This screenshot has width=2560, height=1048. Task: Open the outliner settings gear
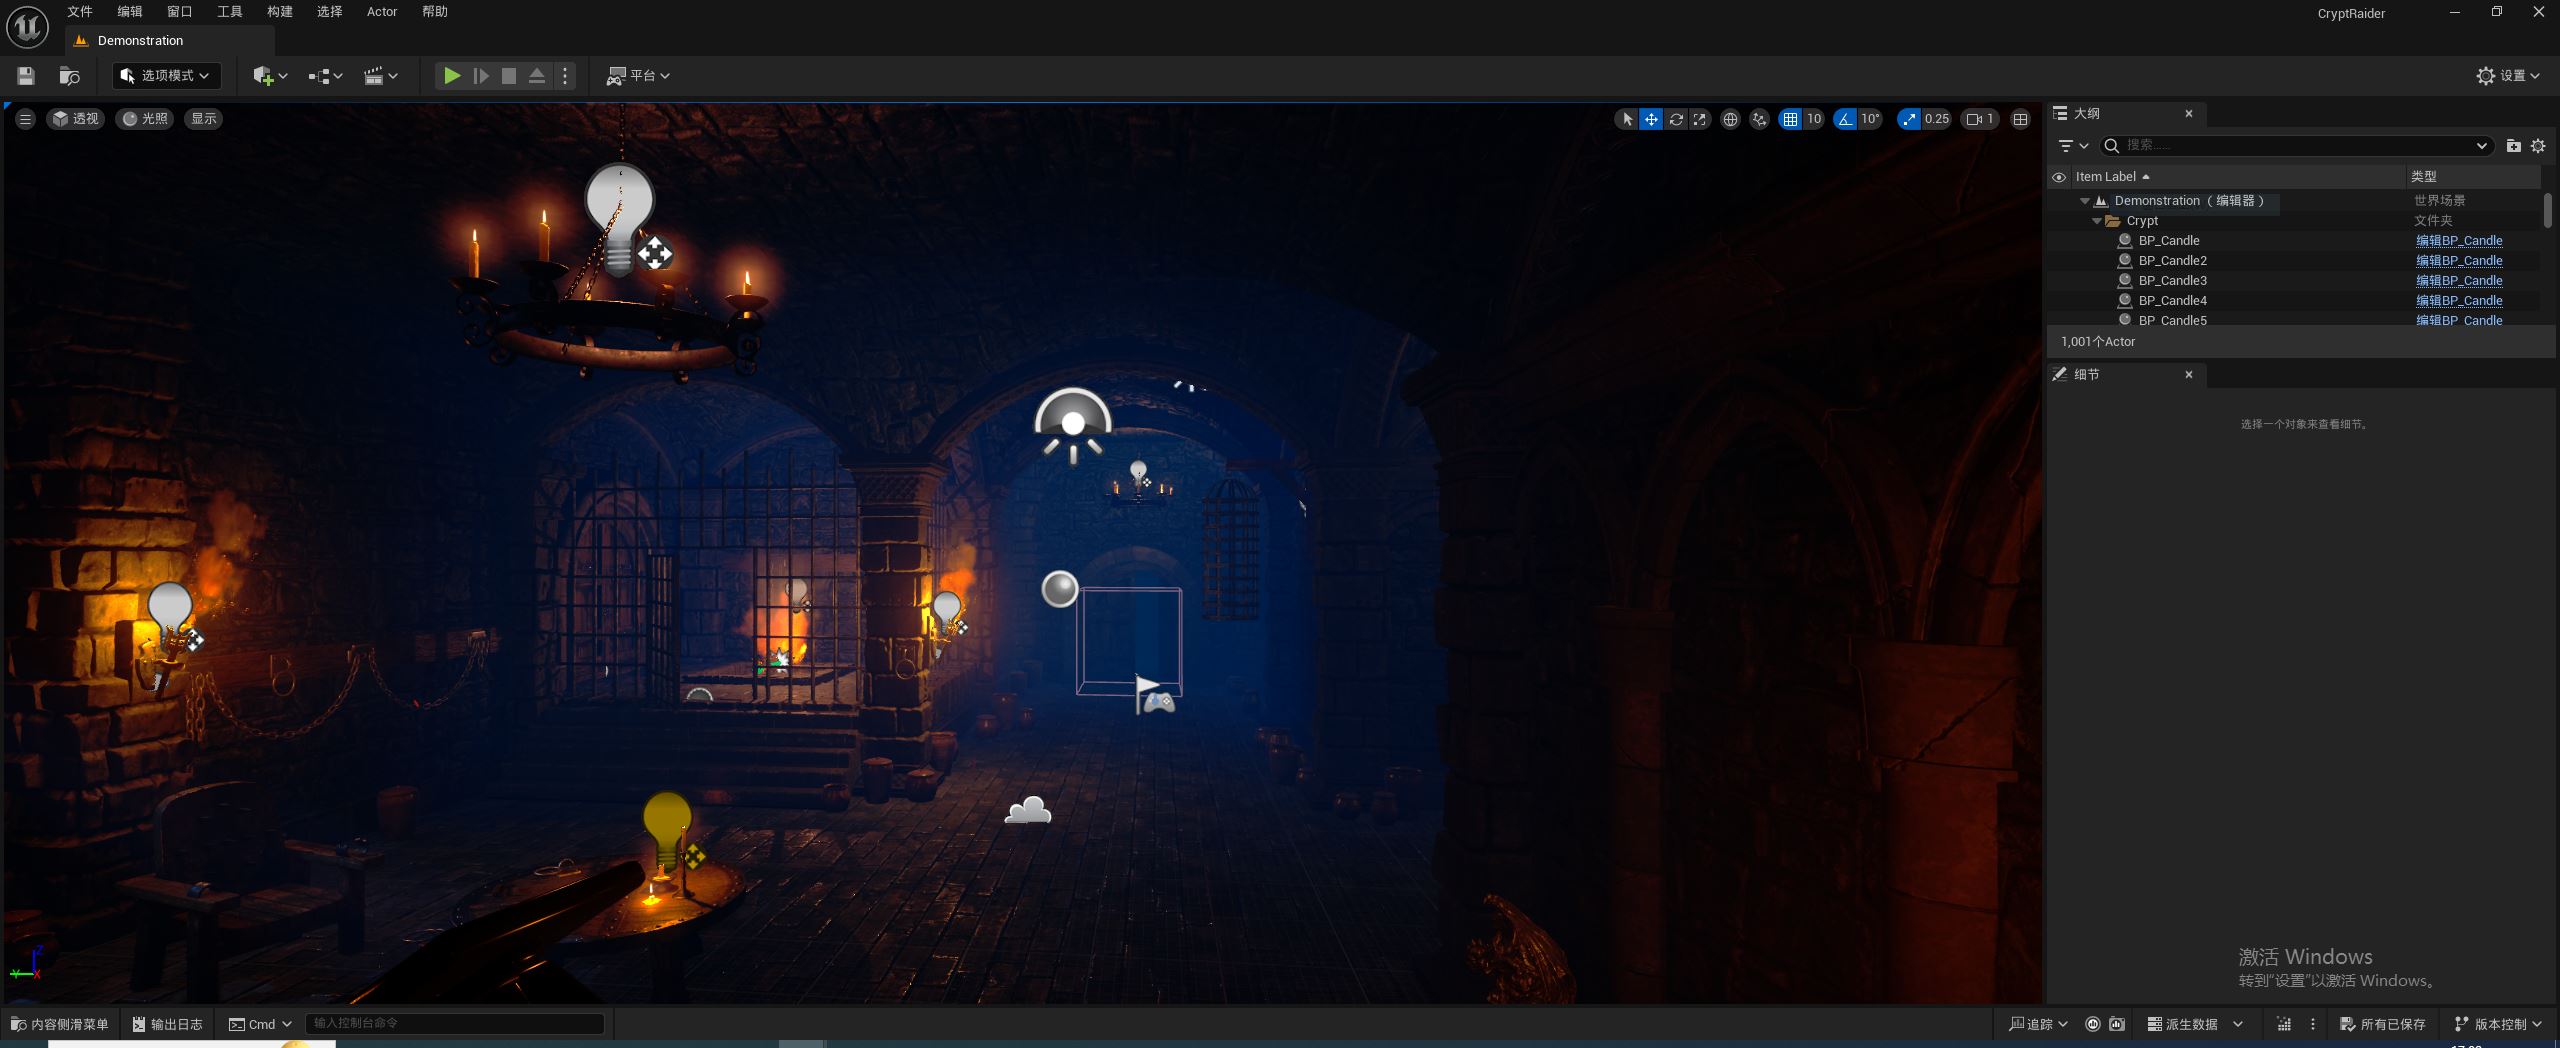coord(2538,146)
